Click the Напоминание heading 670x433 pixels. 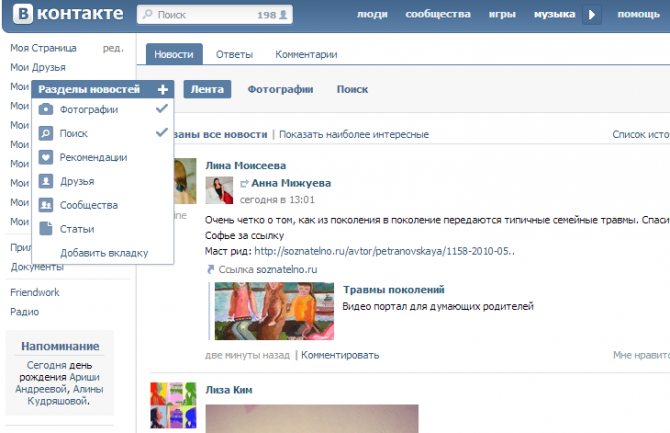click(60, 346)
